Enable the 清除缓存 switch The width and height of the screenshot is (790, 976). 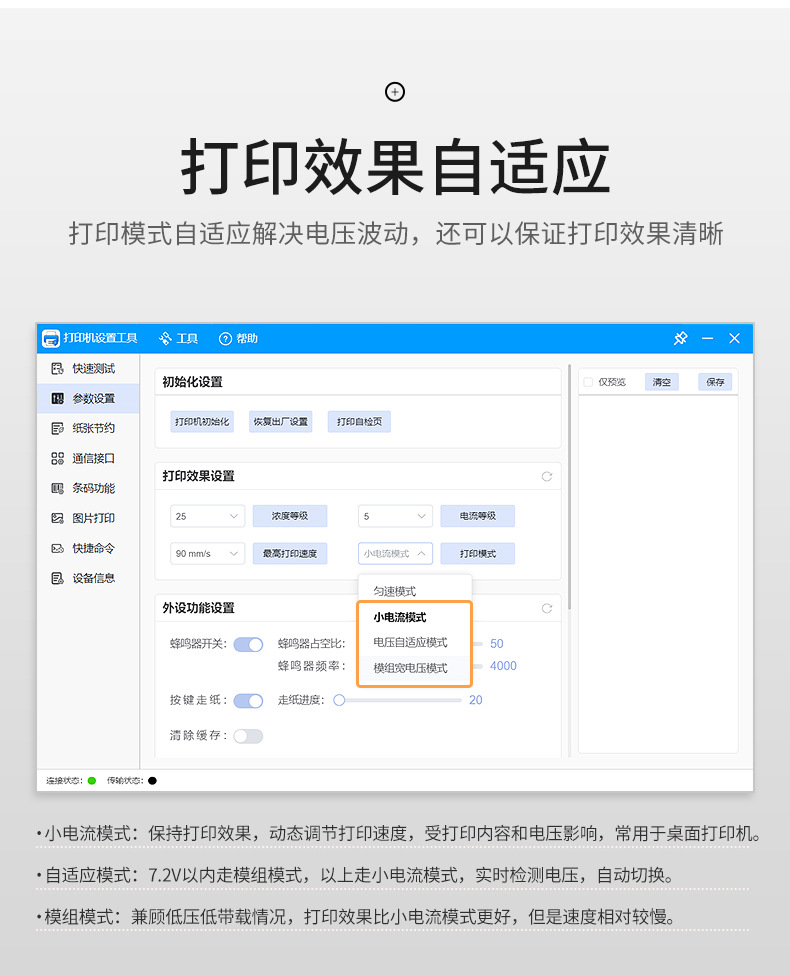(x=248, y=736)
